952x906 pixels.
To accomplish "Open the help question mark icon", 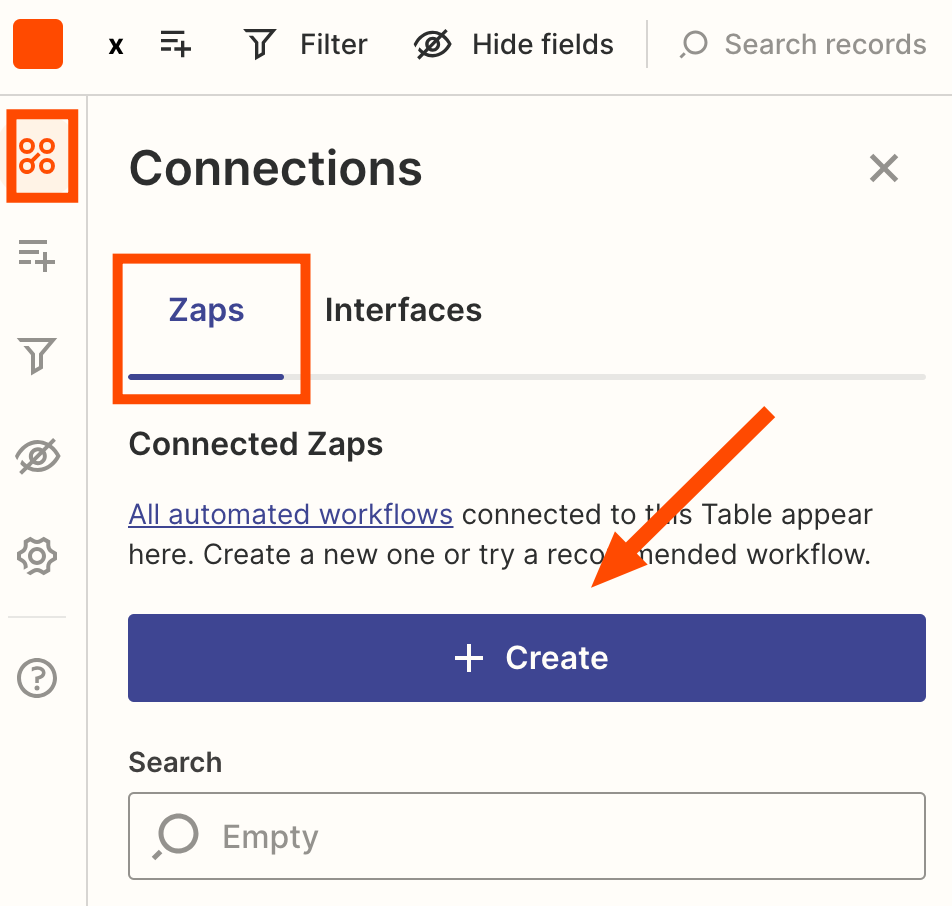I will 37,678.
